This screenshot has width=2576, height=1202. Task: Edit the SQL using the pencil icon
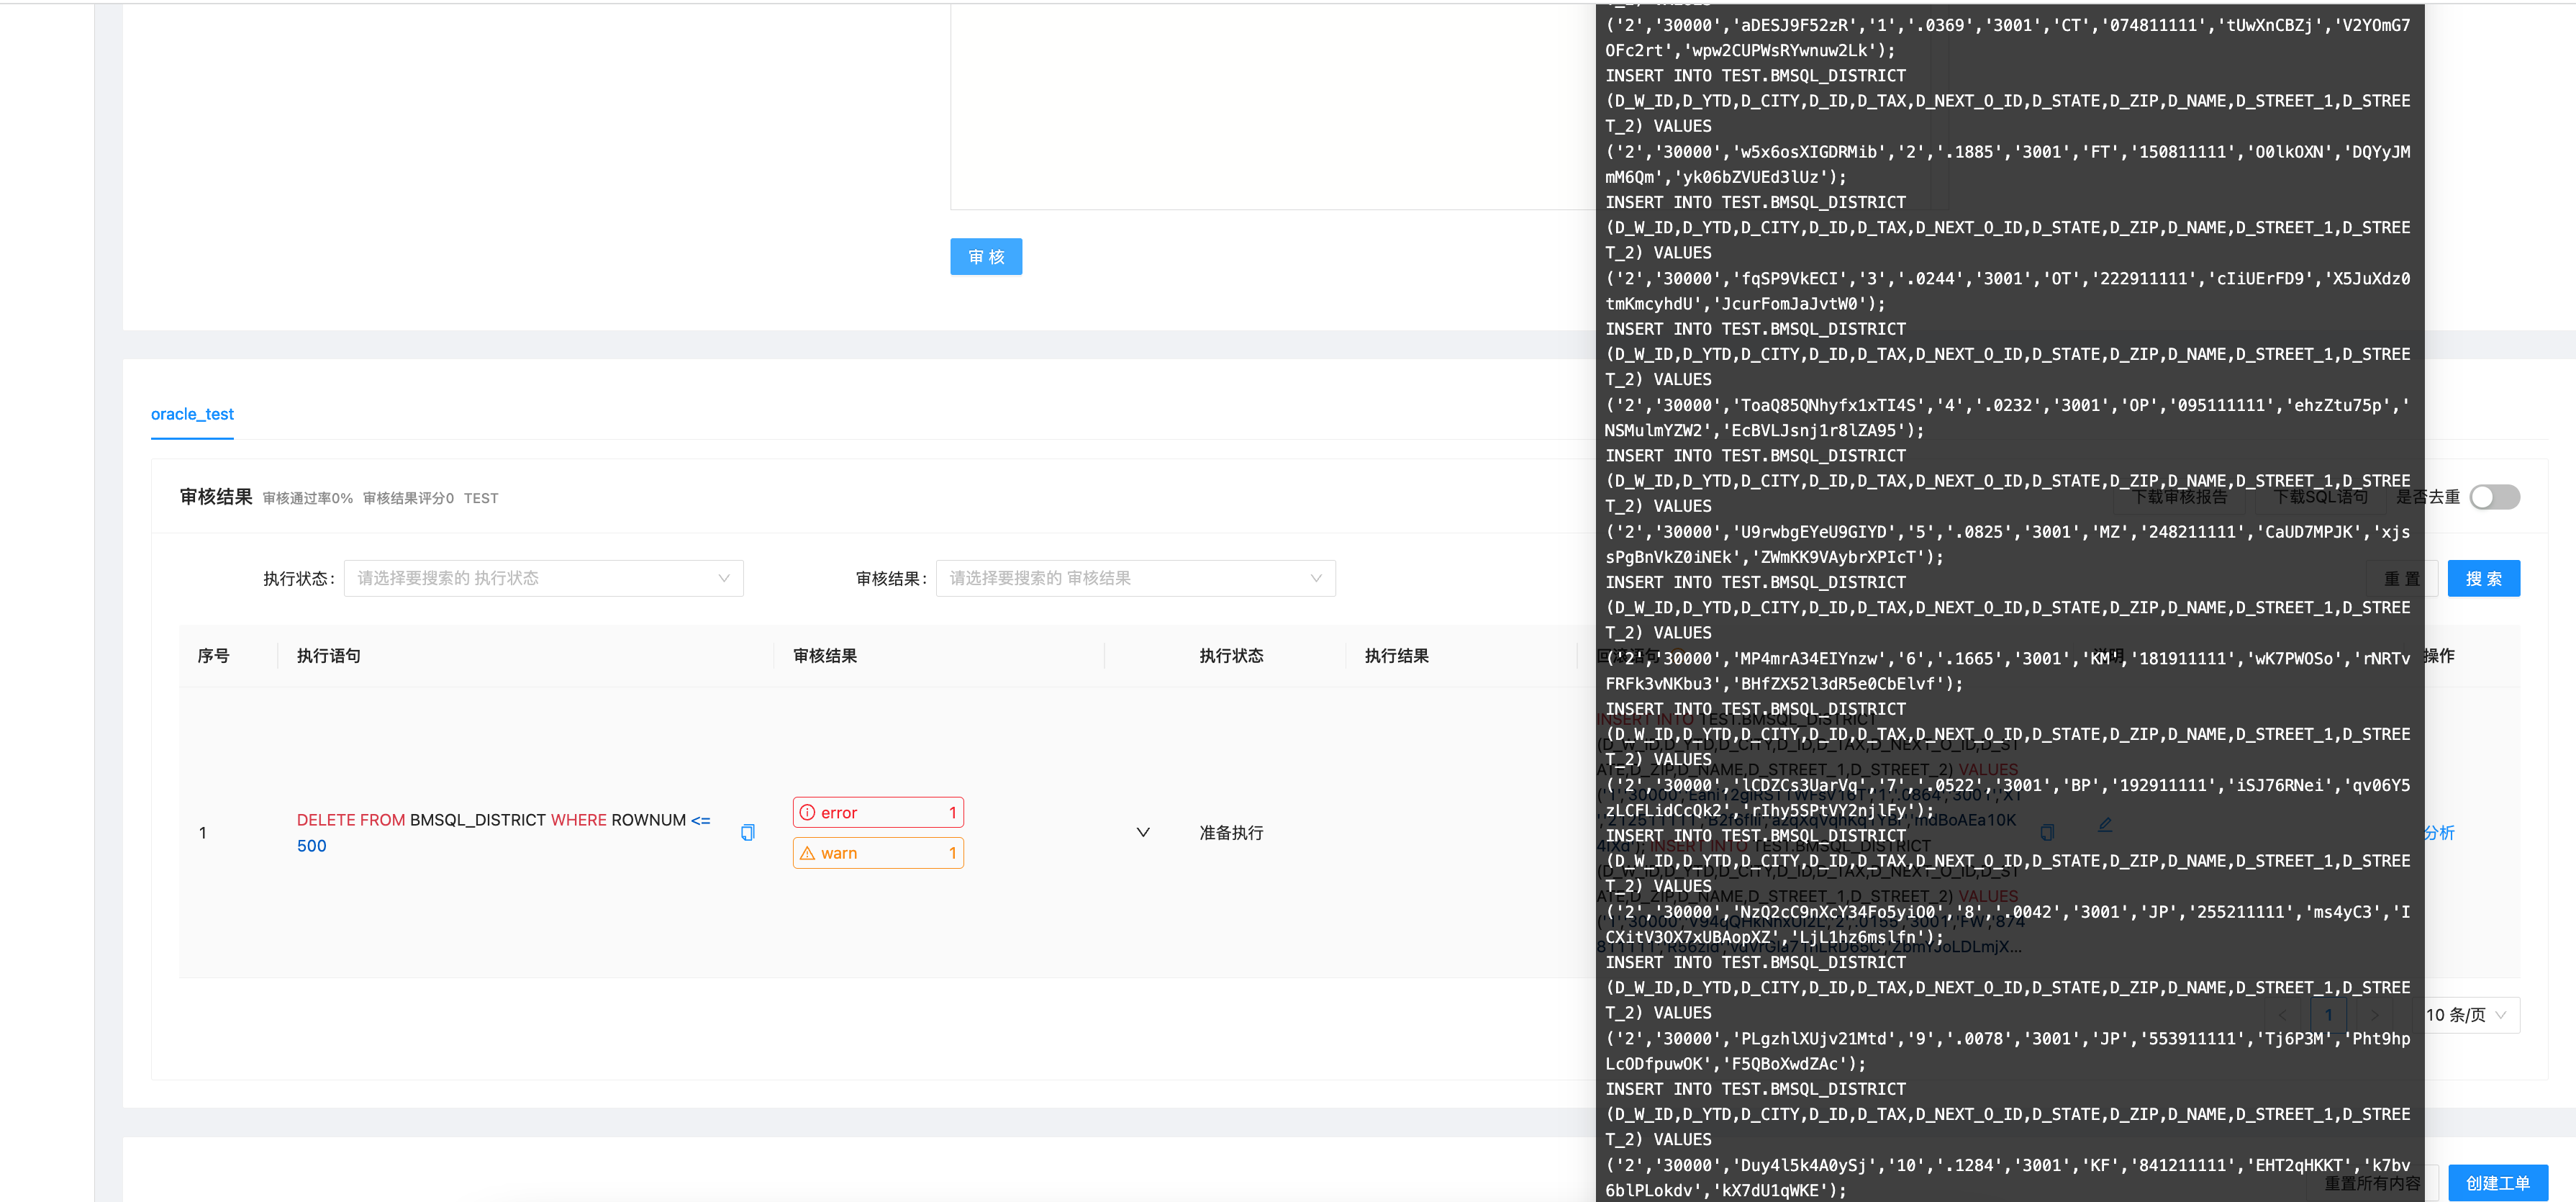tap(2105, 825)
